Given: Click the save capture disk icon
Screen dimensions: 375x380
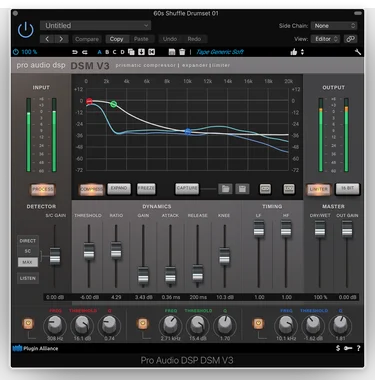Looking at the screenshot, I should (x=242, y=189).
